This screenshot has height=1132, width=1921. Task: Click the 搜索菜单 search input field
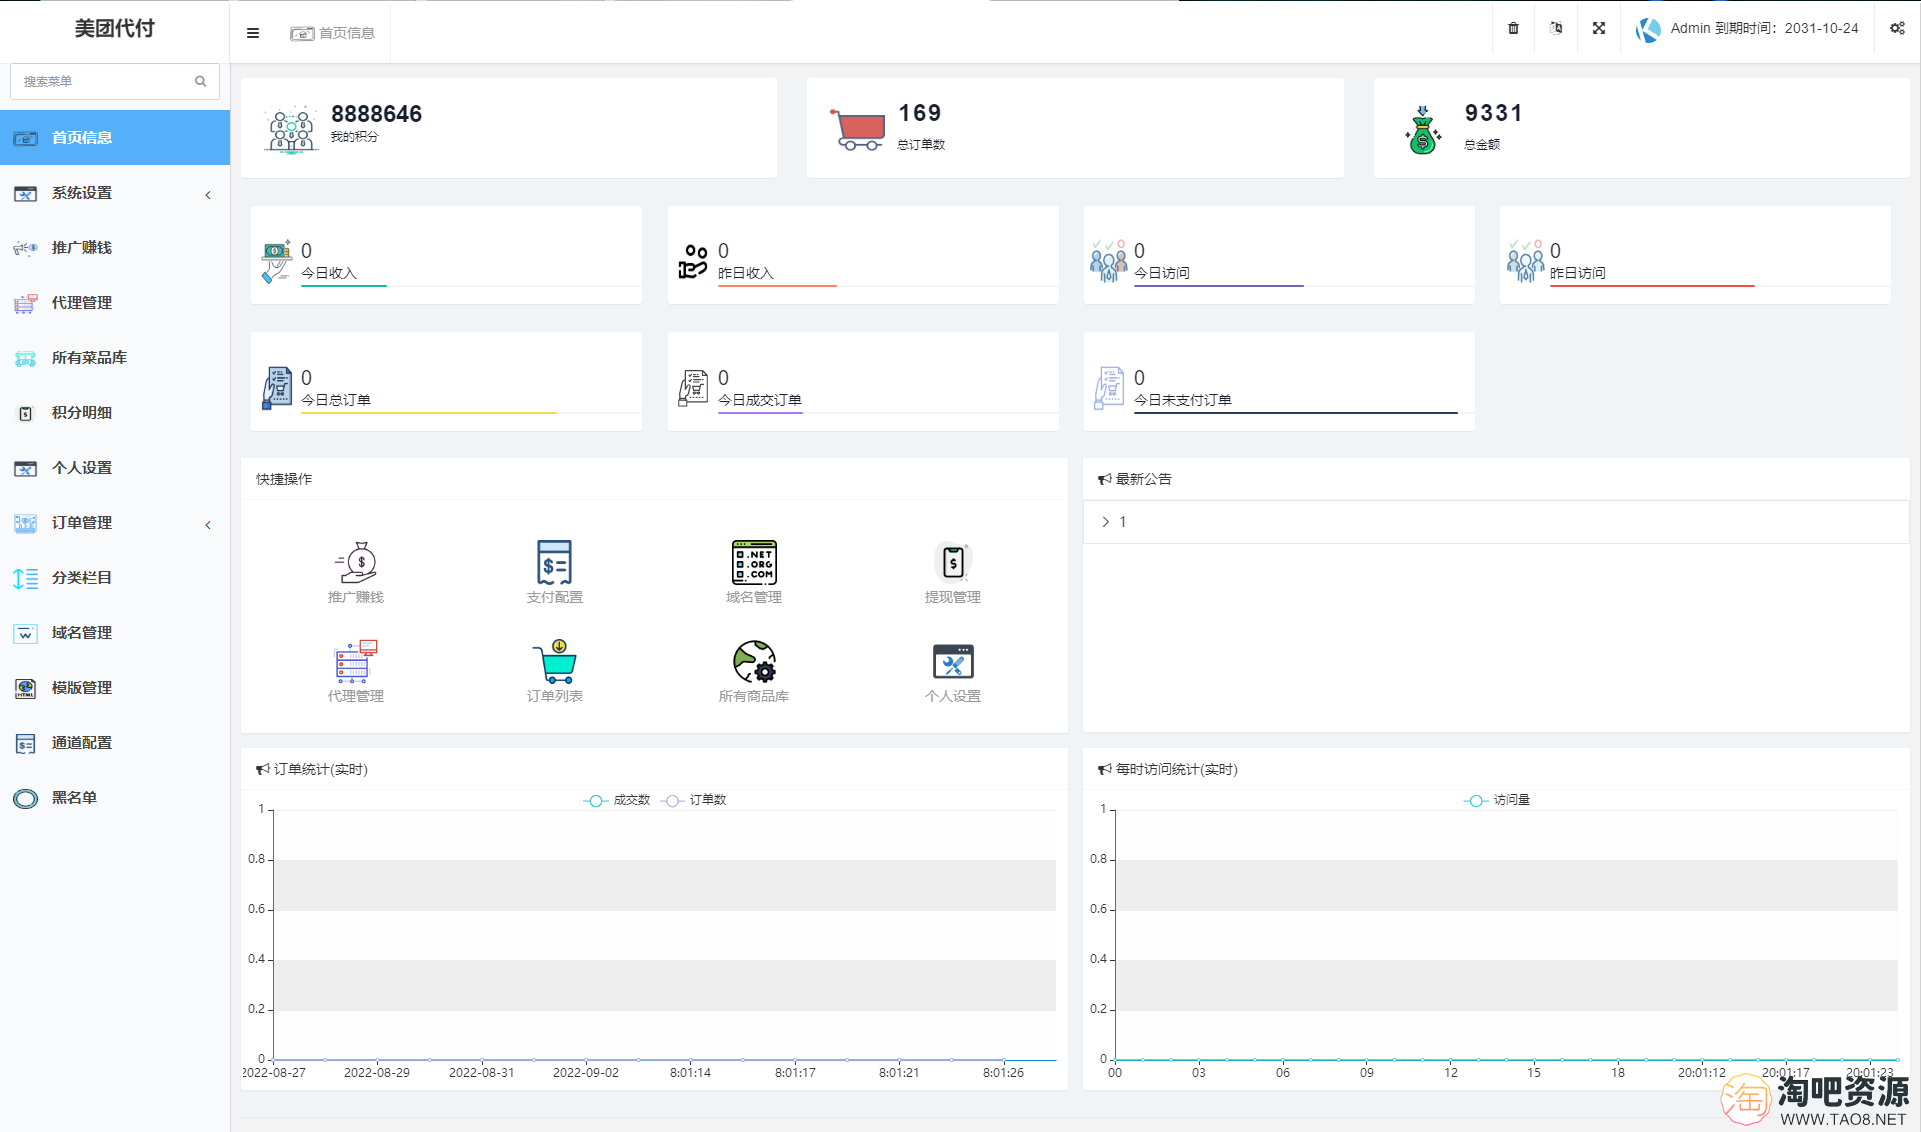[x=115, y=81]
